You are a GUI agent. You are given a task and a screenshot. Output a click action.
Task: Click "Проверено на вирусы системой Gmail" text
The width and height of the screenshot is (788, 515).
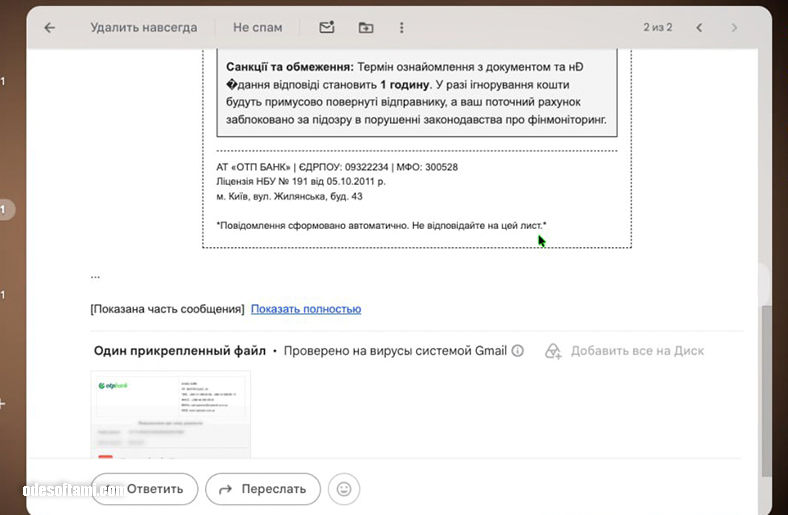pos(395,351)
